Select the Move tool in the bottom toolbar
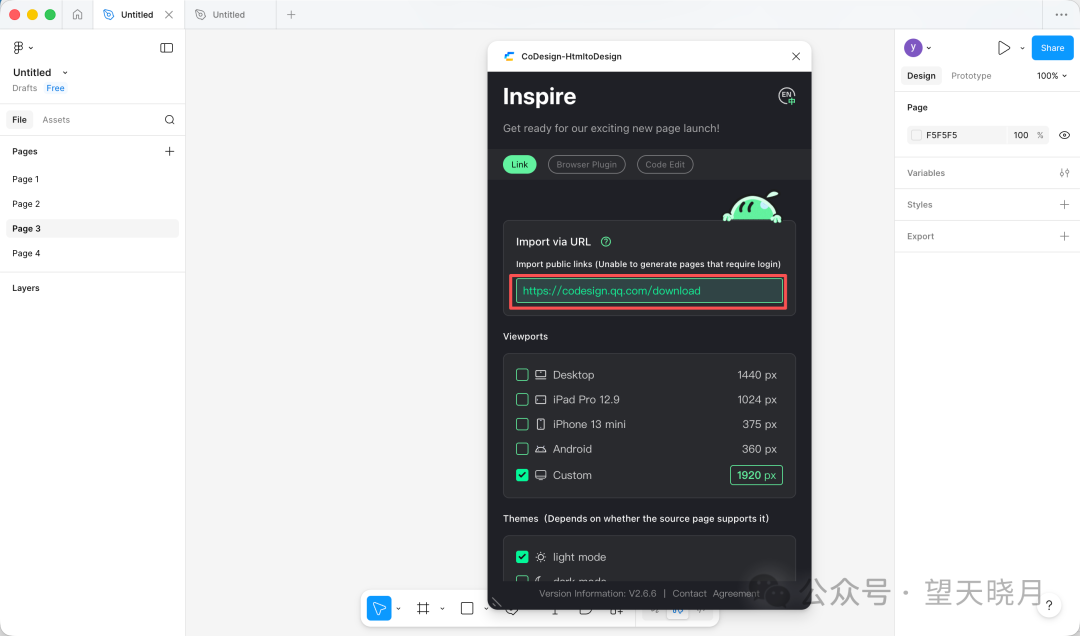Screen dimensions: 1080x636 [379, 608]
